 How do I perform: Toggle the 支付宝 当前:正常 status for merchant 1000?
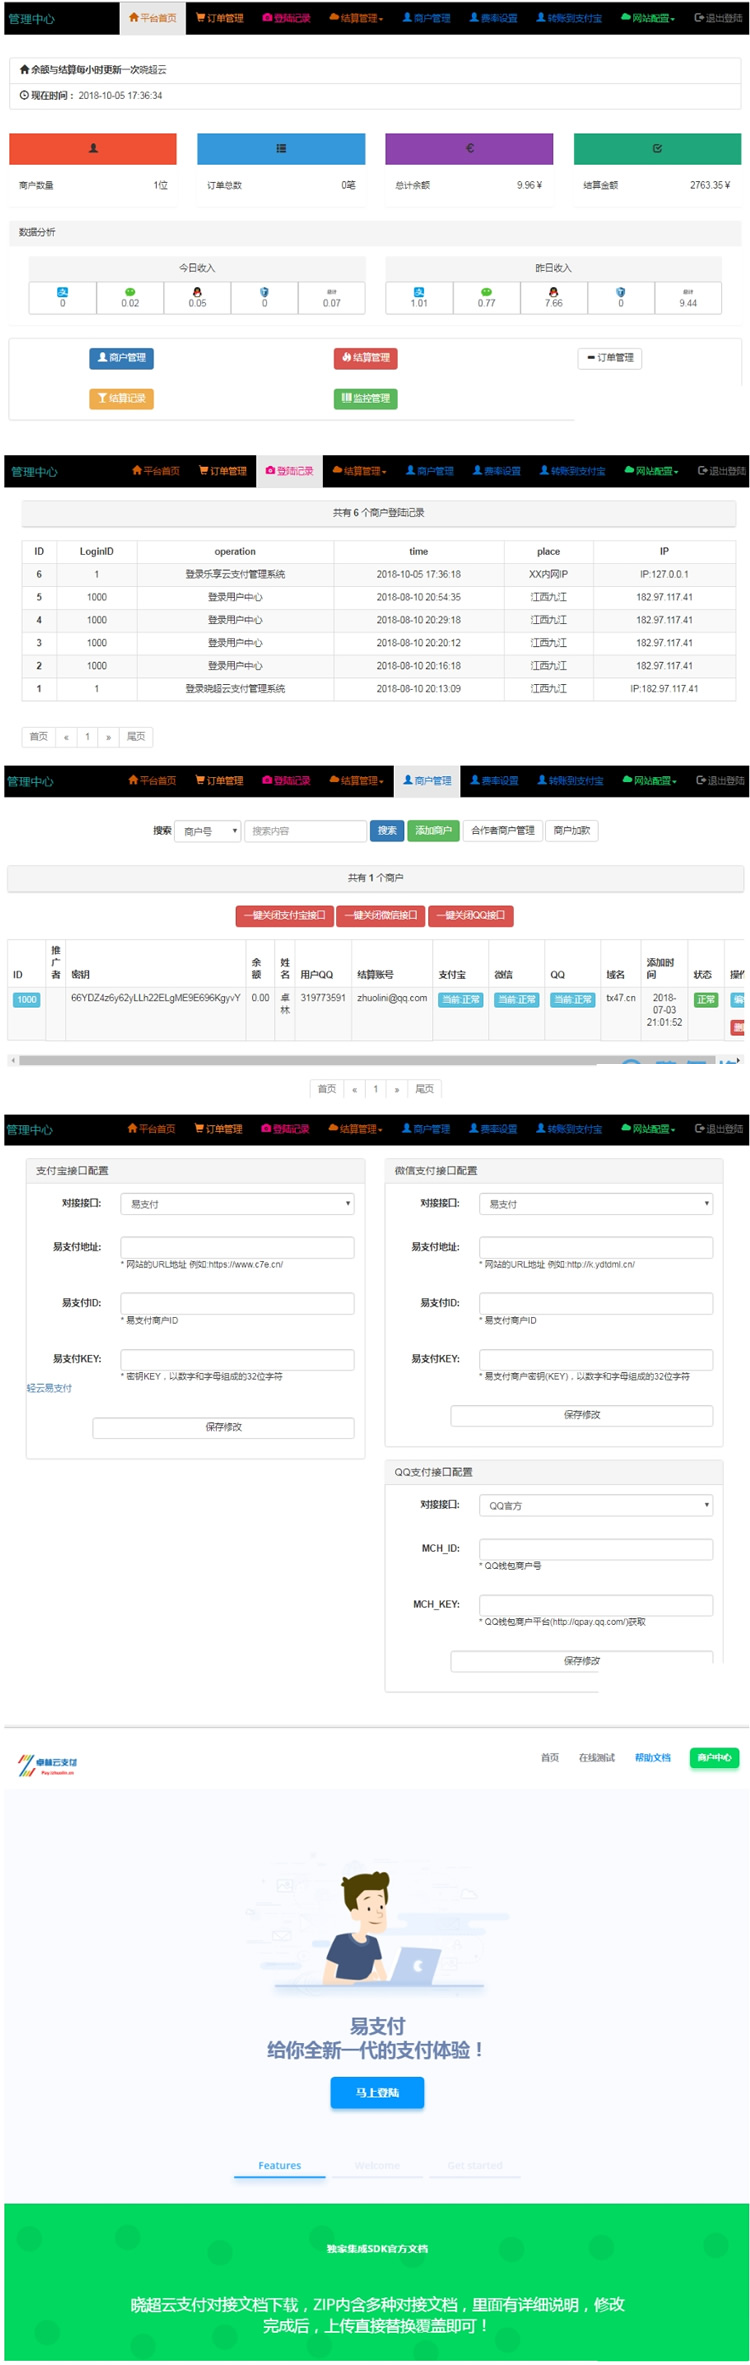461,999
